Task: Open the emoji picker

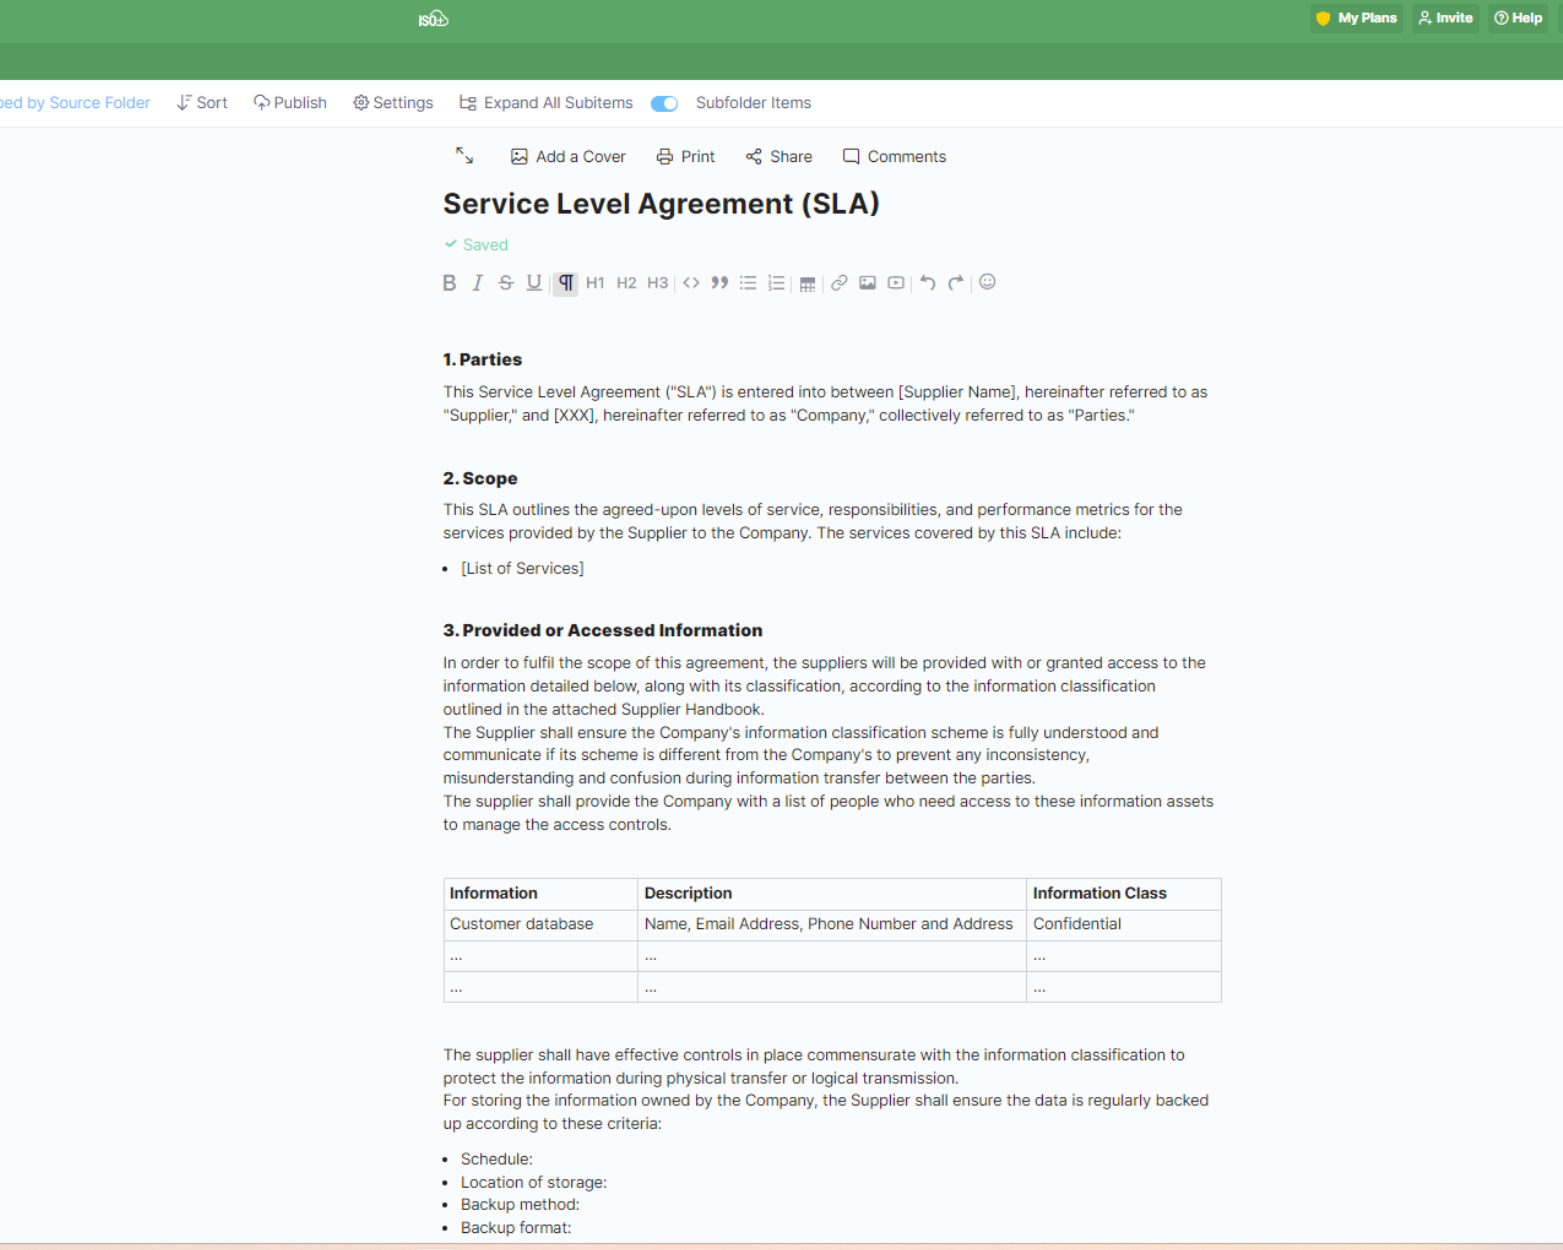Action: (x=987, y=282)
